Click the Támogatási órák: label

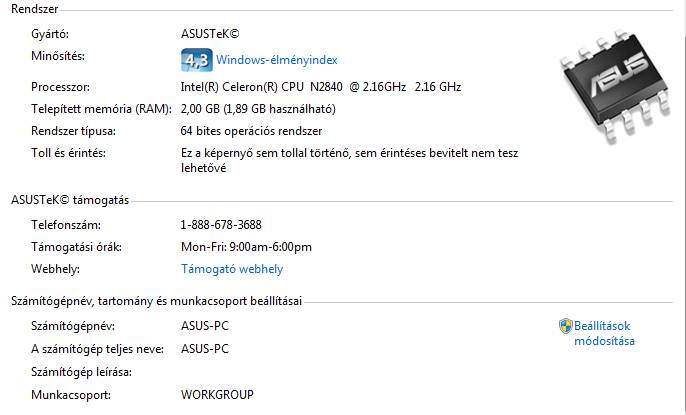(76, 247)
